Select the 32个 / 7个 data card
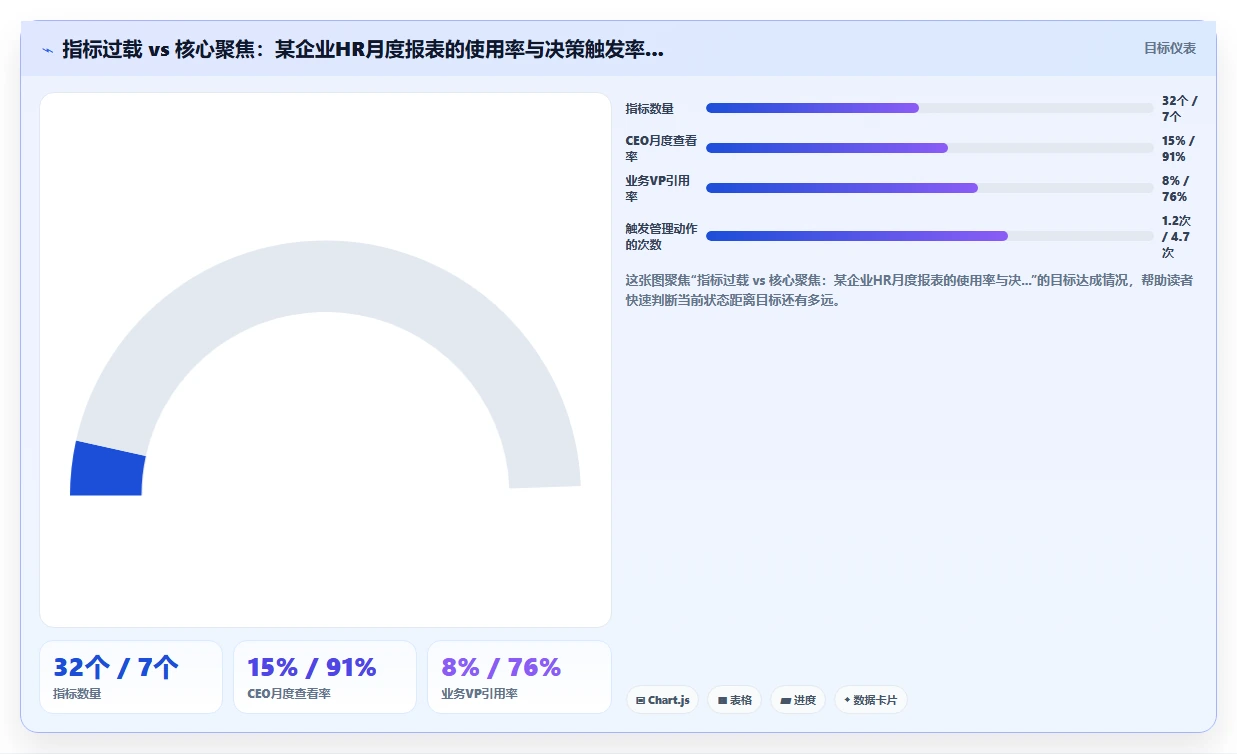This screenshot has height=754, width=1237. click(131, 677)
